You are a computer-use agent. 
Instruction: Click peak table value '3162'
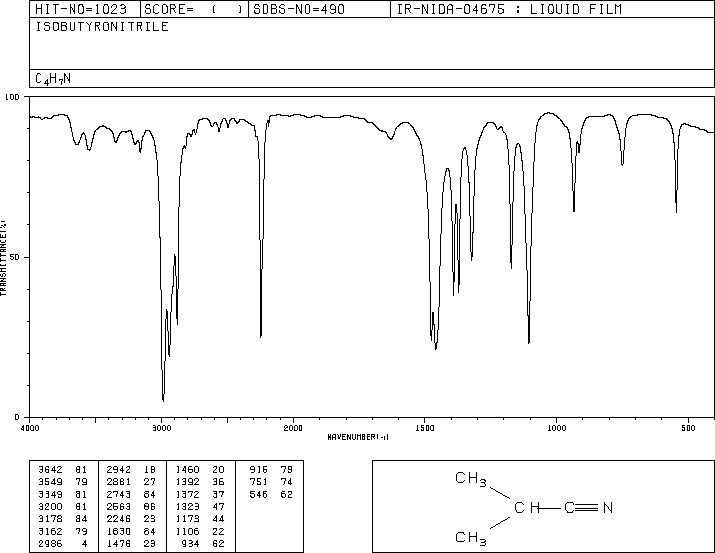(50, 531)
